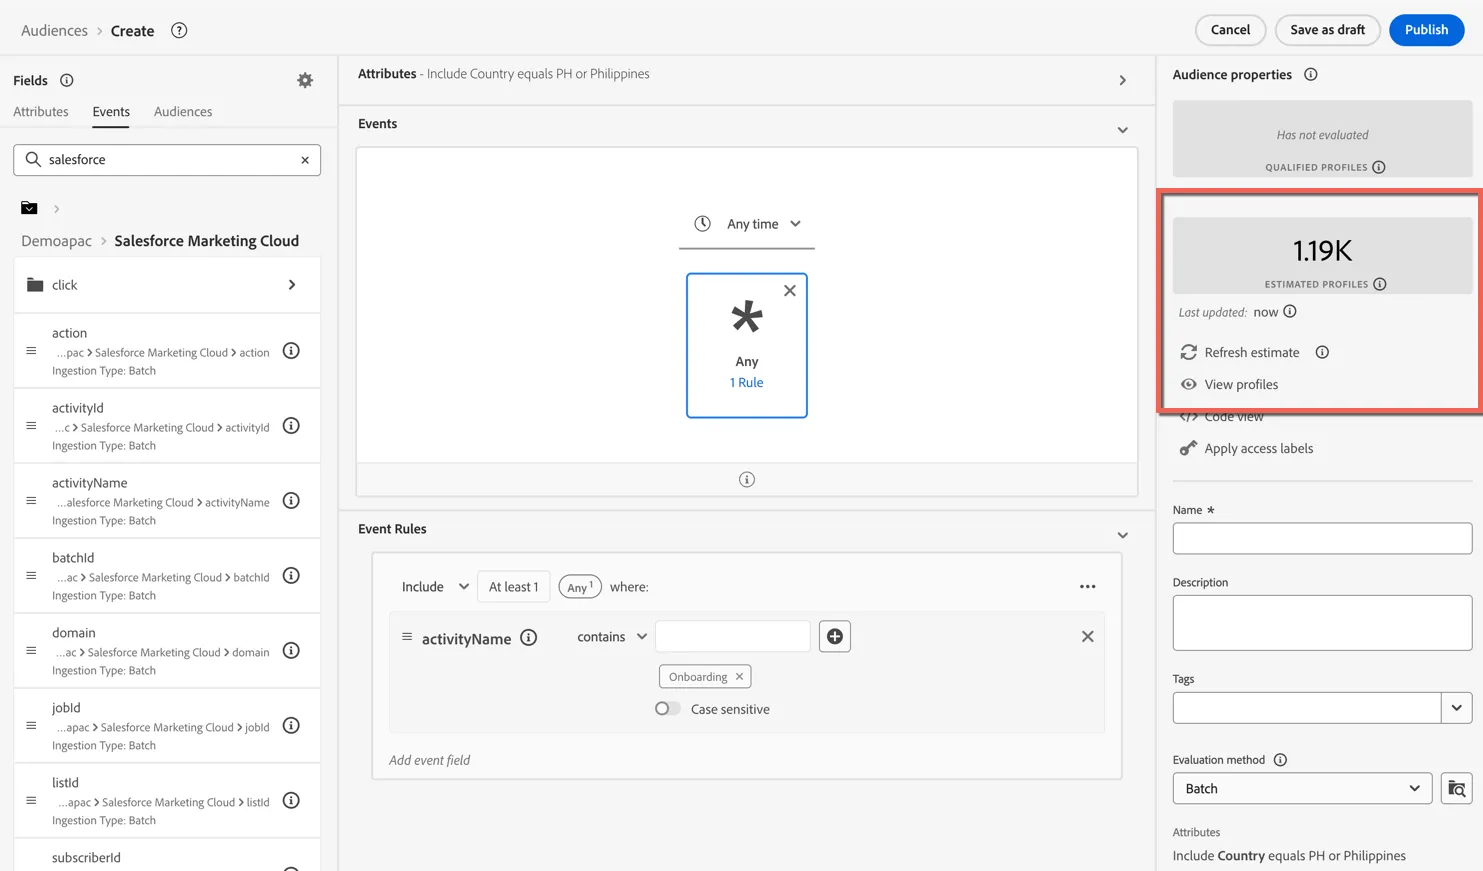The width and height of the screenshot is (1483, 871).
Task: Delete the activityName rule row
Action: tap(1088, 637)
